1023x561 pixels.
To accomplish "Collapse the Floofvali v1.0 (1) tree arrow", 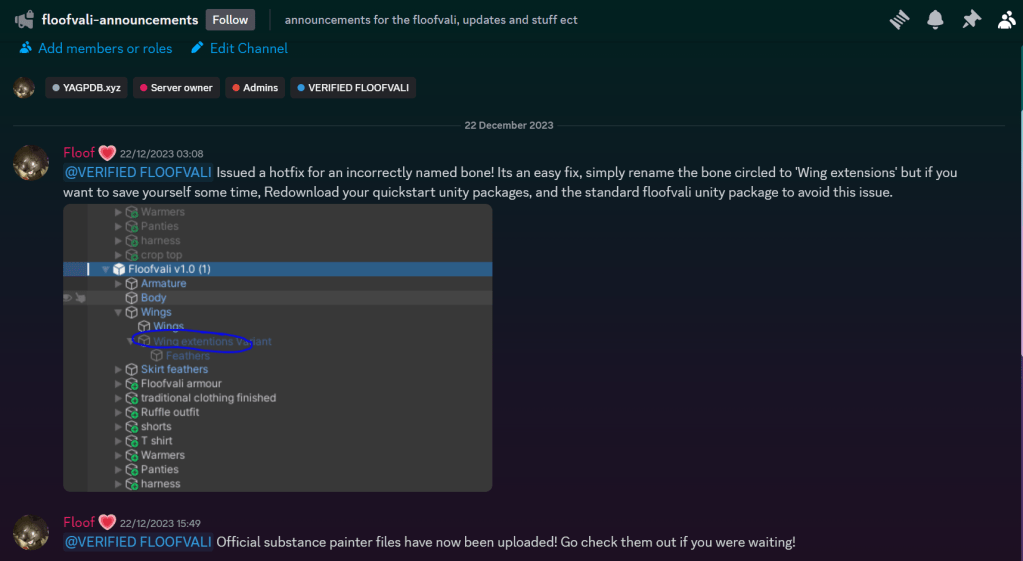I will pyautogui.click(x=105, y=269).
